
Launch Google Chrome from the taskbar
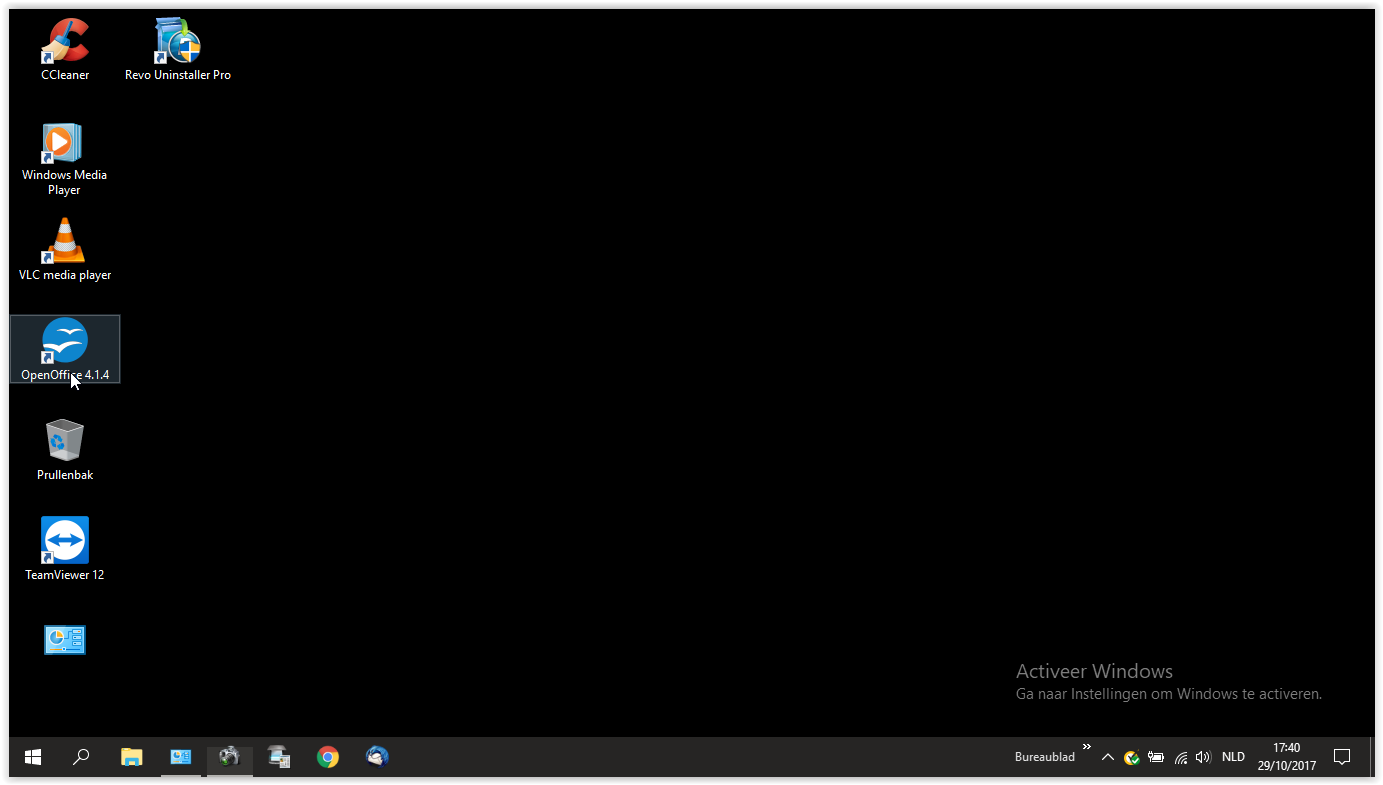[327, 757]
